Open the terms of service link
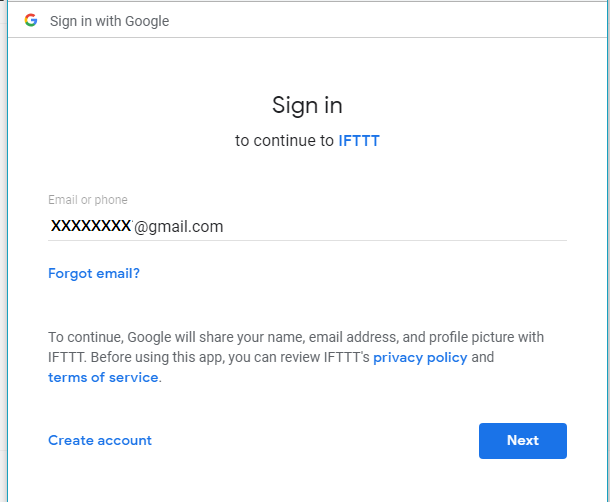Screen dimensions: 610x503 [x=103, y=377]
